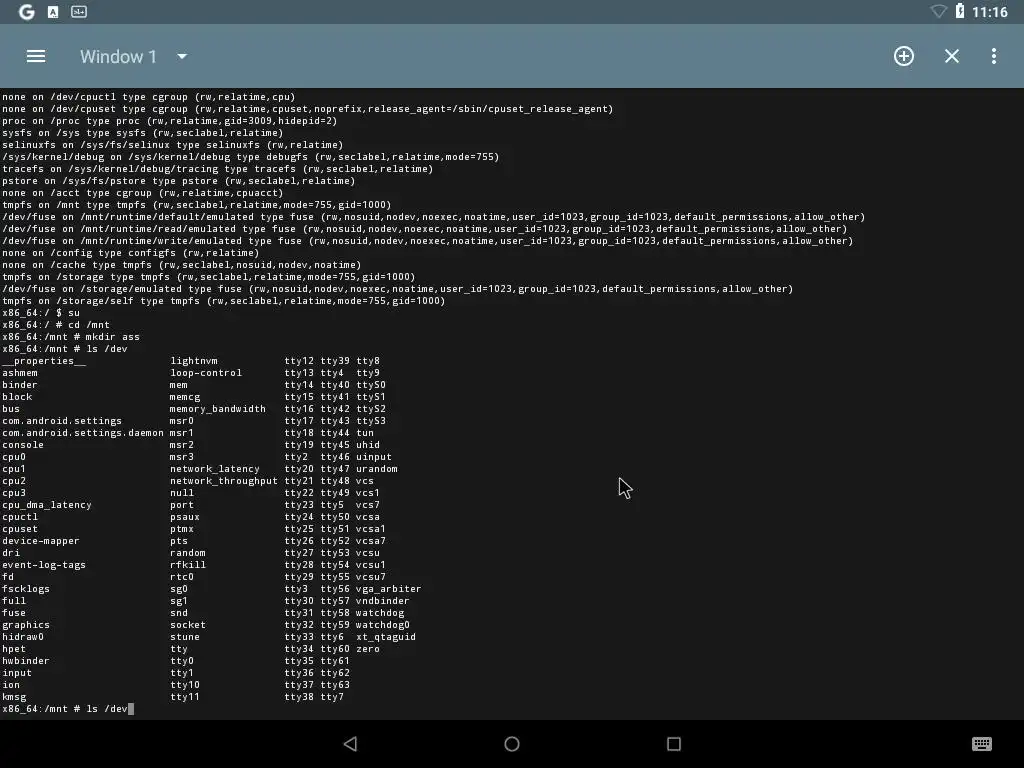Click the 'tmpfs on /storage/self' line
Screen dimensions: 1024x768
pos(223,301)
